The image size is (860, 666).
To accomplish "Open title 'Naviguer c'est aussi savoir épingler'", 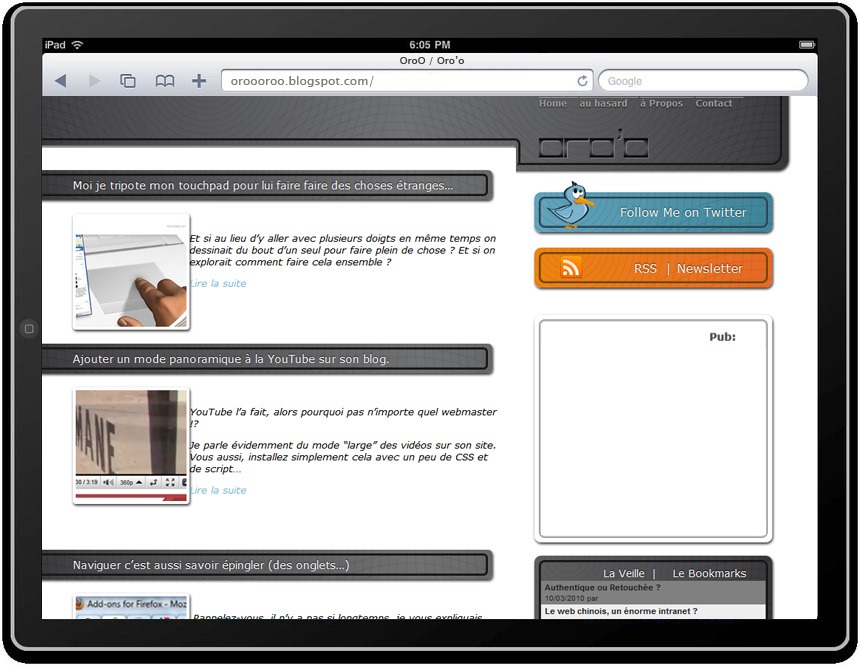I will [x=211, y=566].
